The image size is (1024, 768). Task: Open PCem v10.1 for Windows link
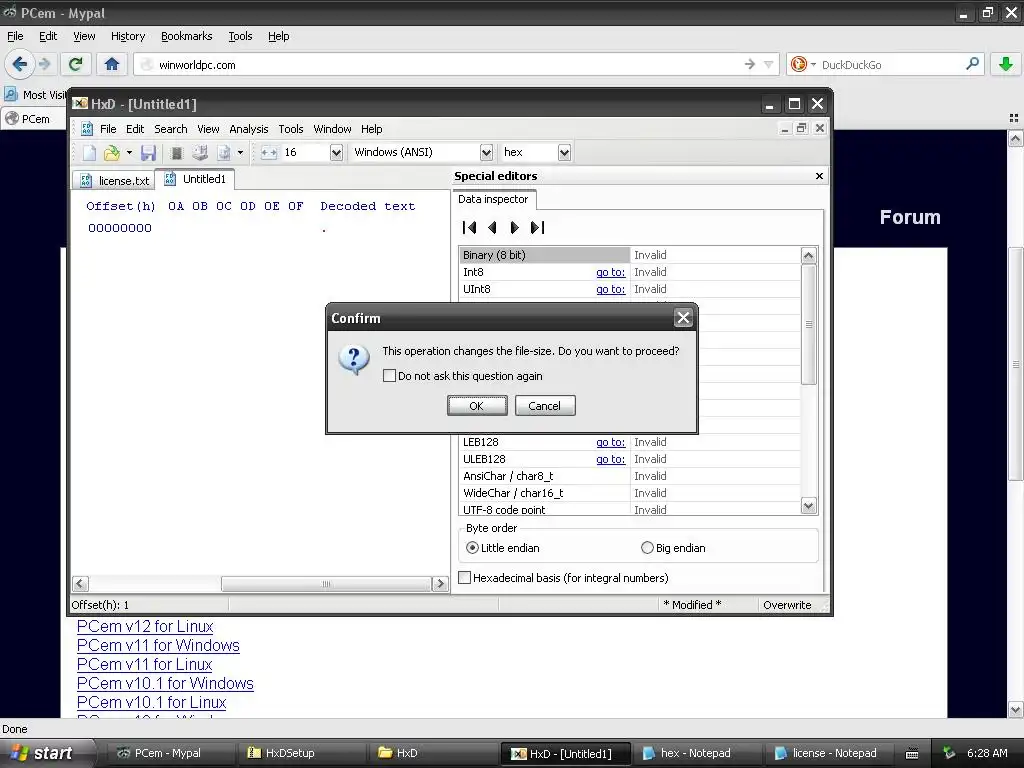[x=165, y=683]
